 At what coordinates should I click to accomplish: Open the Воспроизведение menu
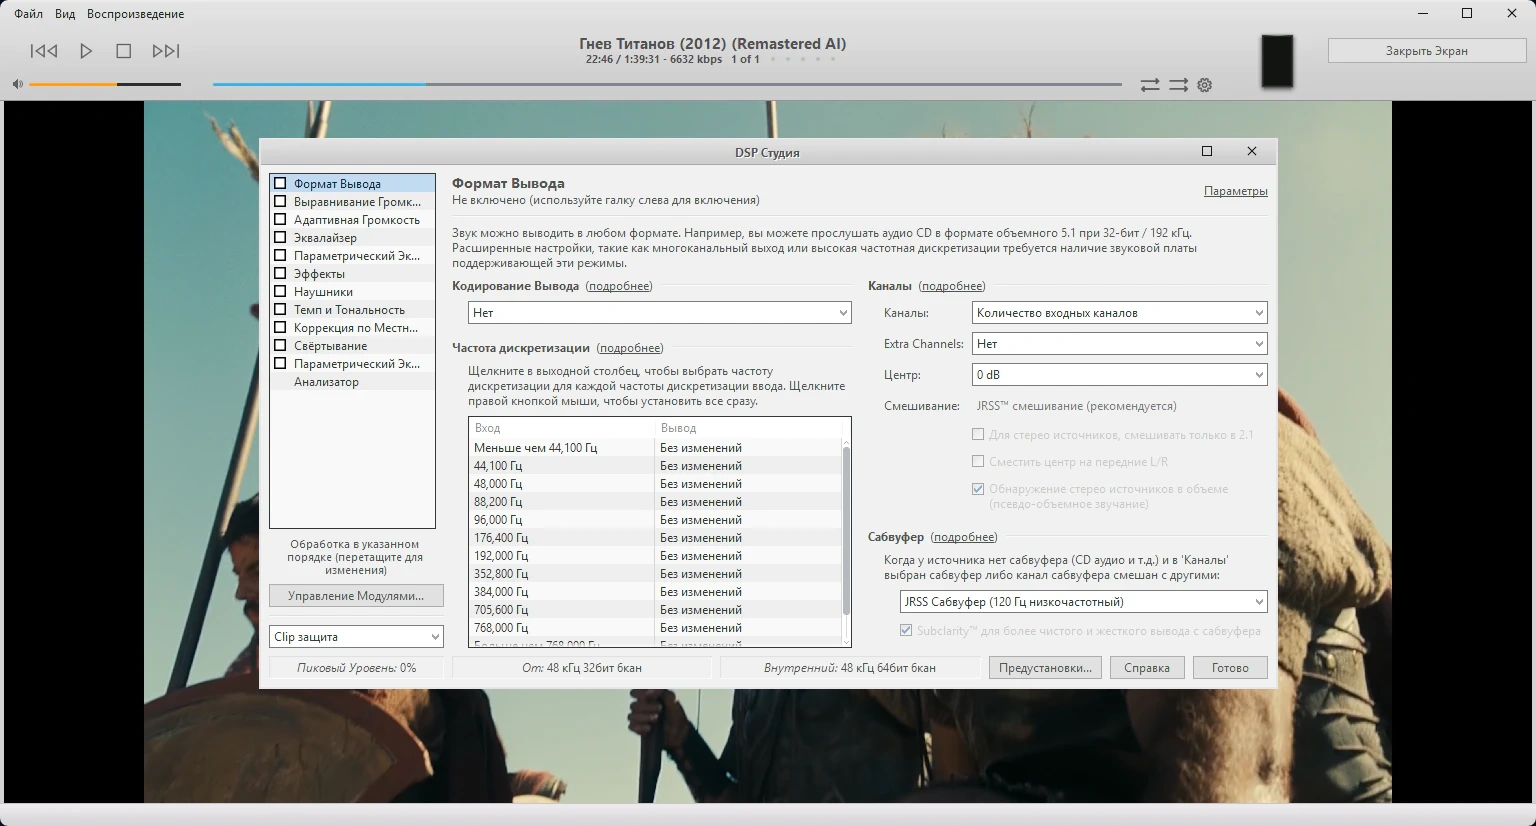click(135, 14)
